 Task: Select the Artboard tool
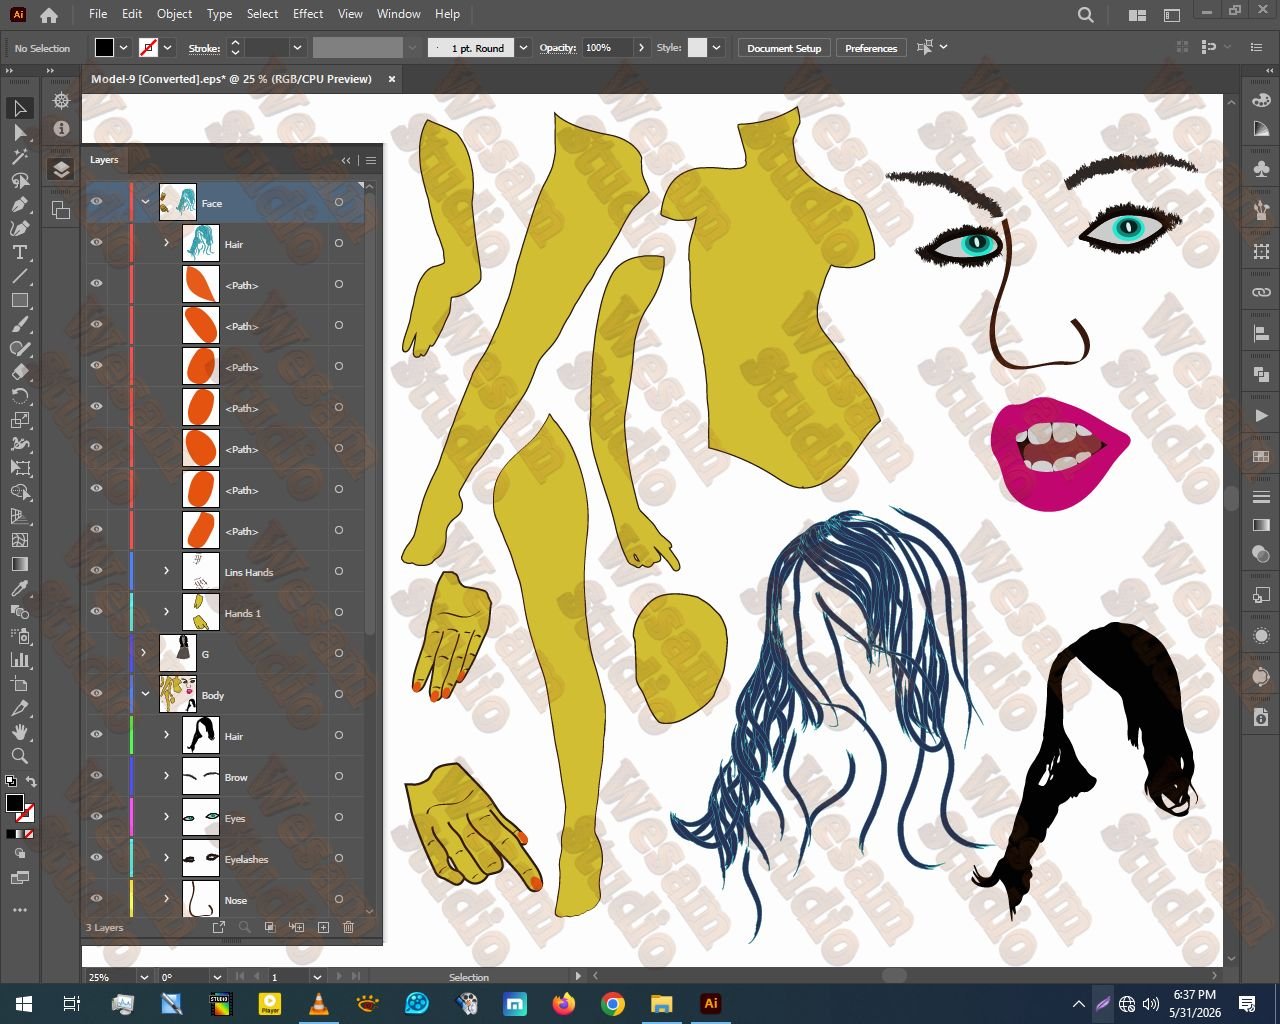point(20,684)
